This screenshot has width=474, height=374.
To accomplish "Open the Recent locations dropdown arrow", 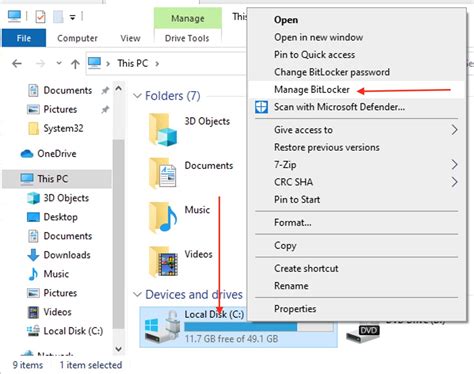I will (59, 63).
